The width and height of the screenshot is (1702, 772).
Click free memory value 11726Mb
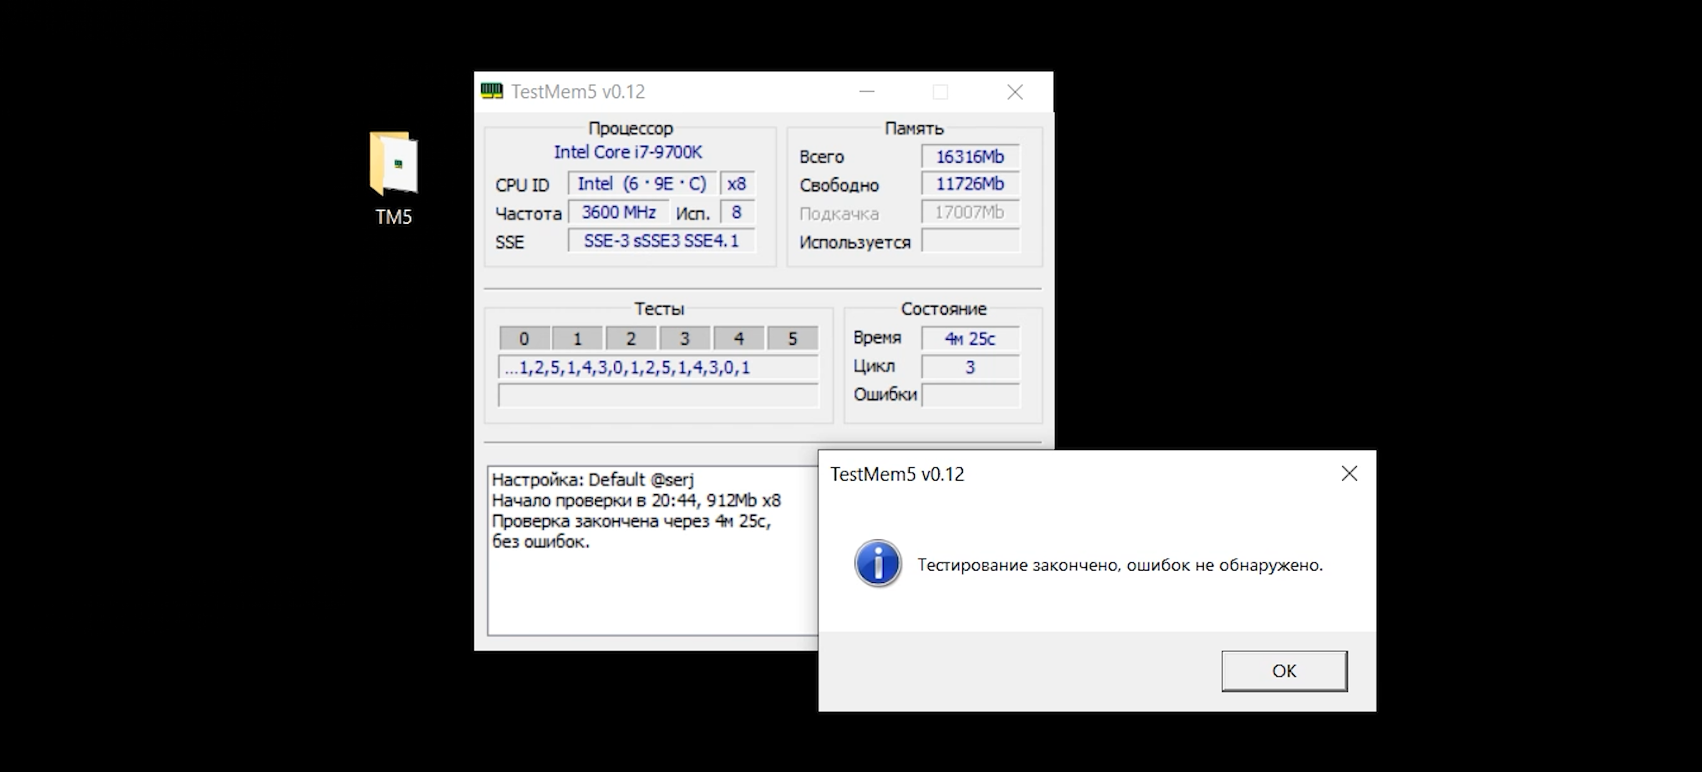tap(970, 184)
